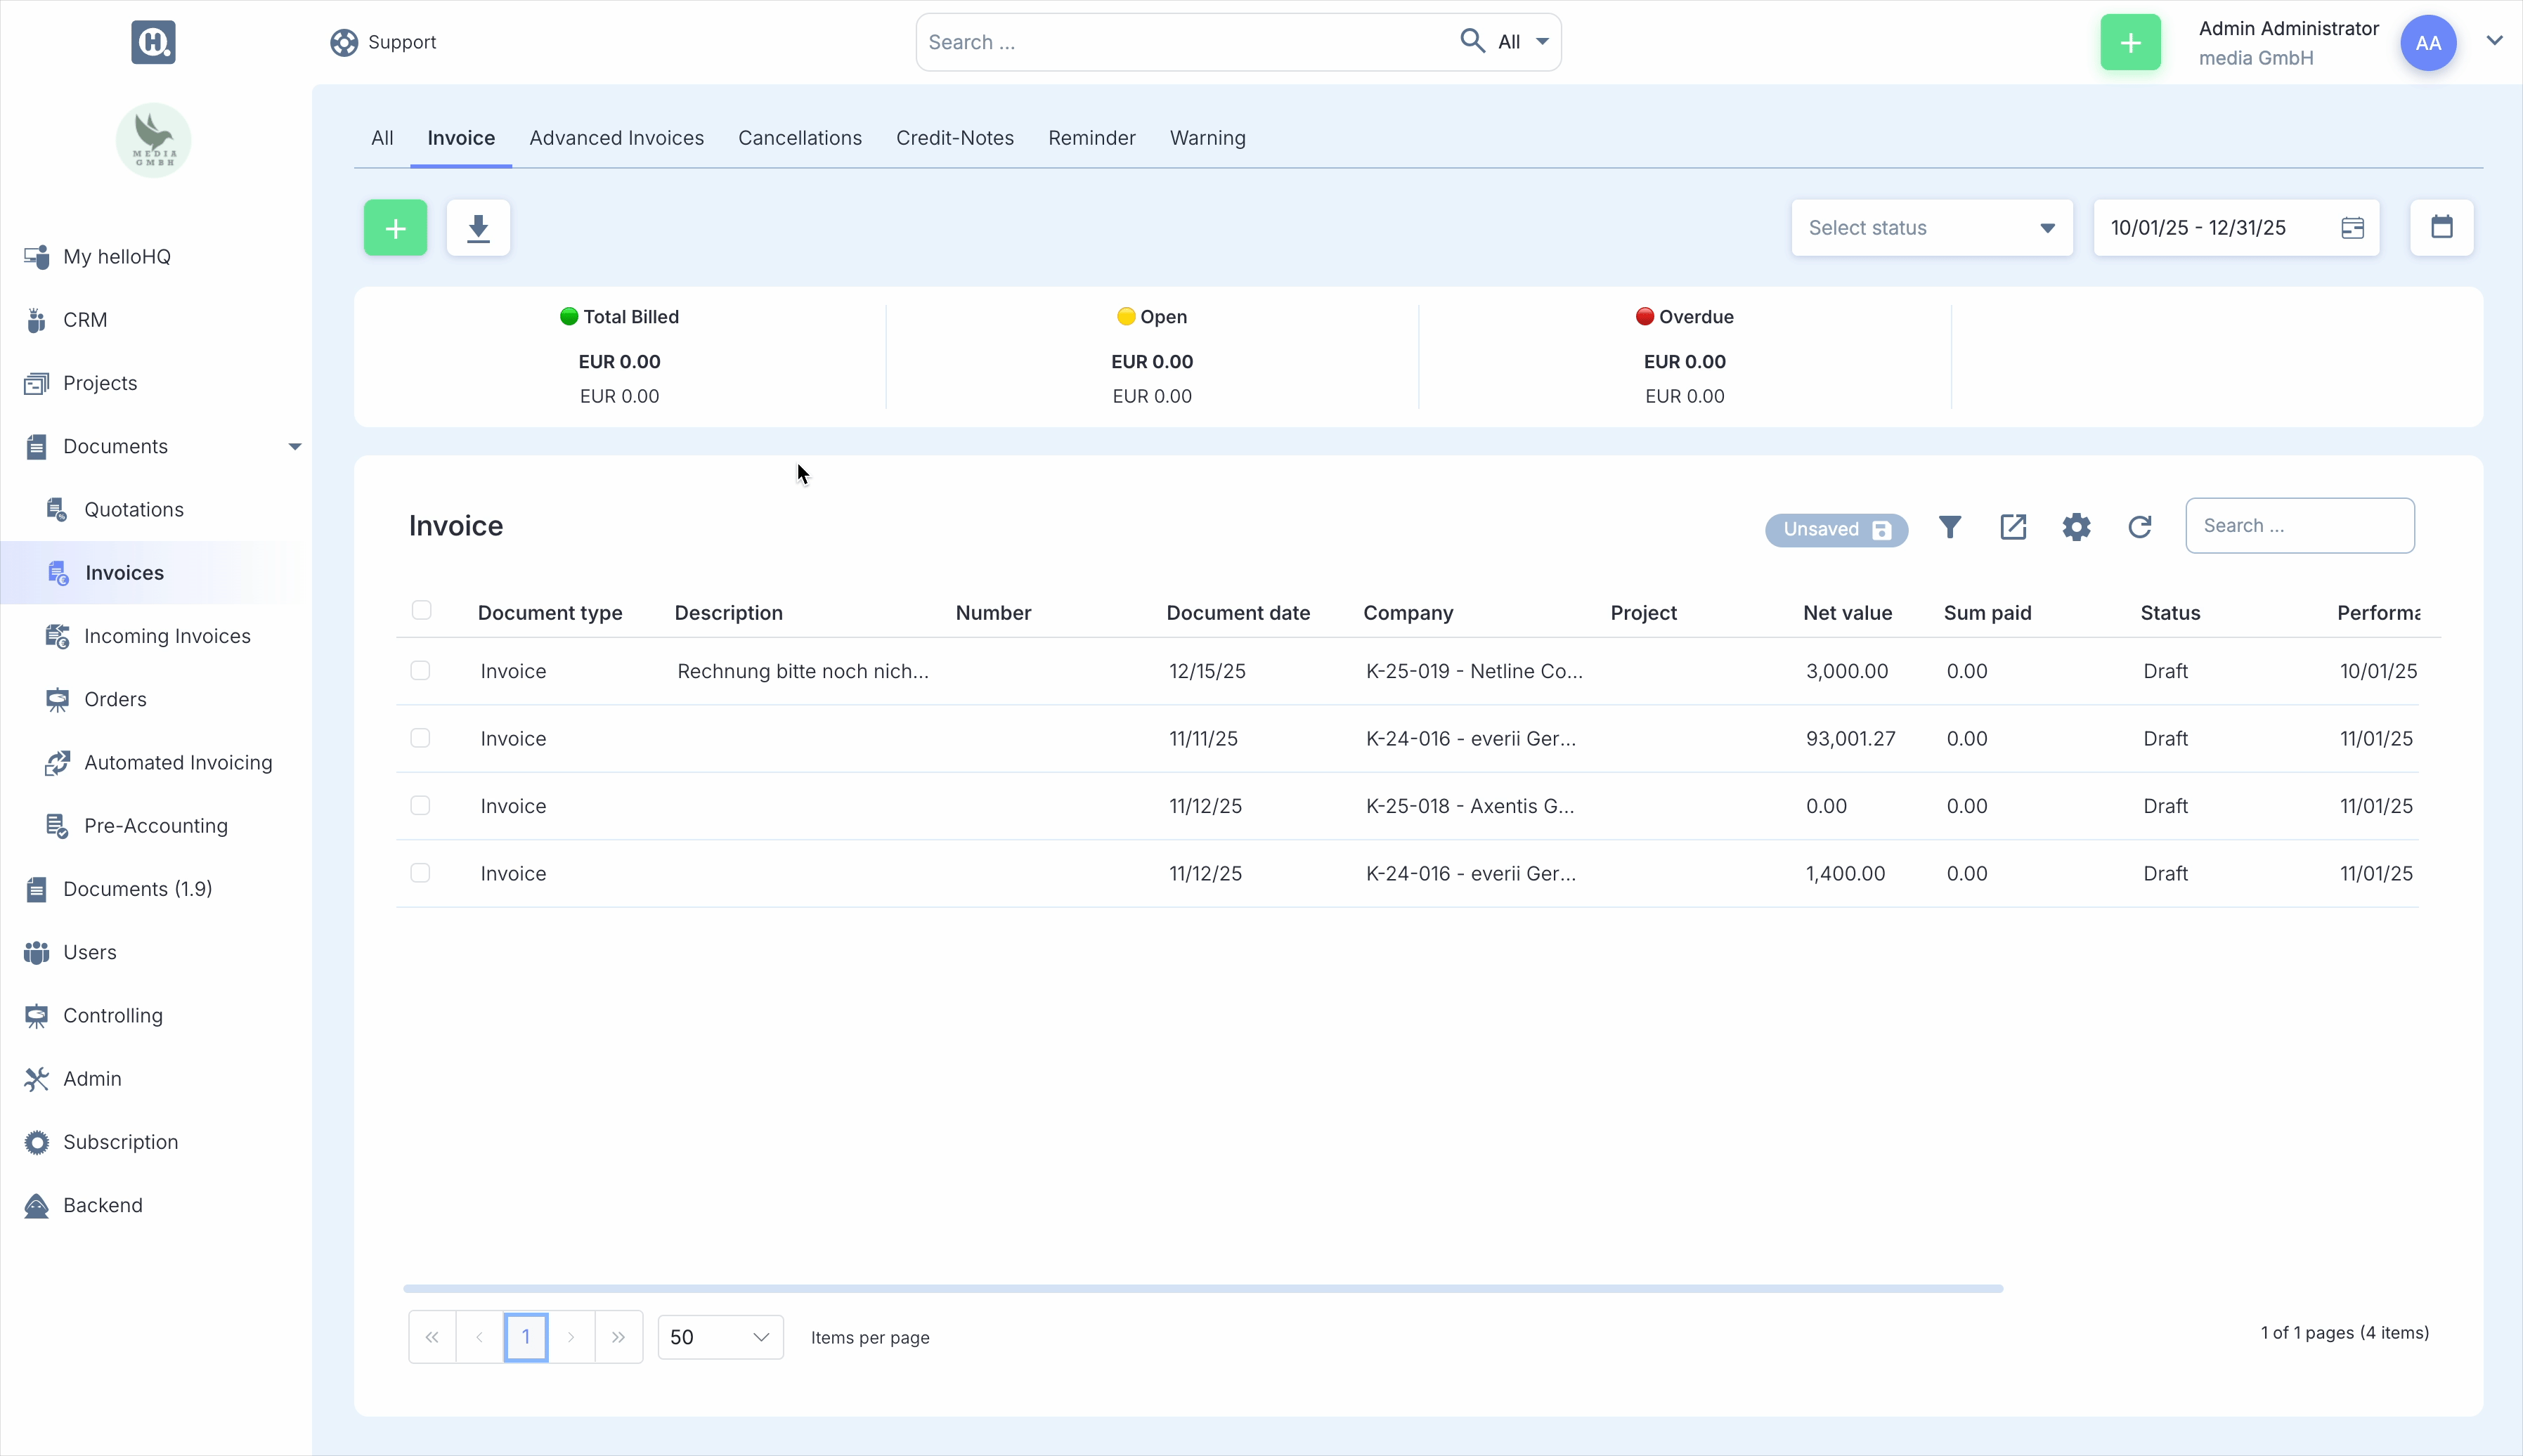Switch to the Credit-Notes tab
This screenshot has height=1456, width=2523.
pos(954,138)
